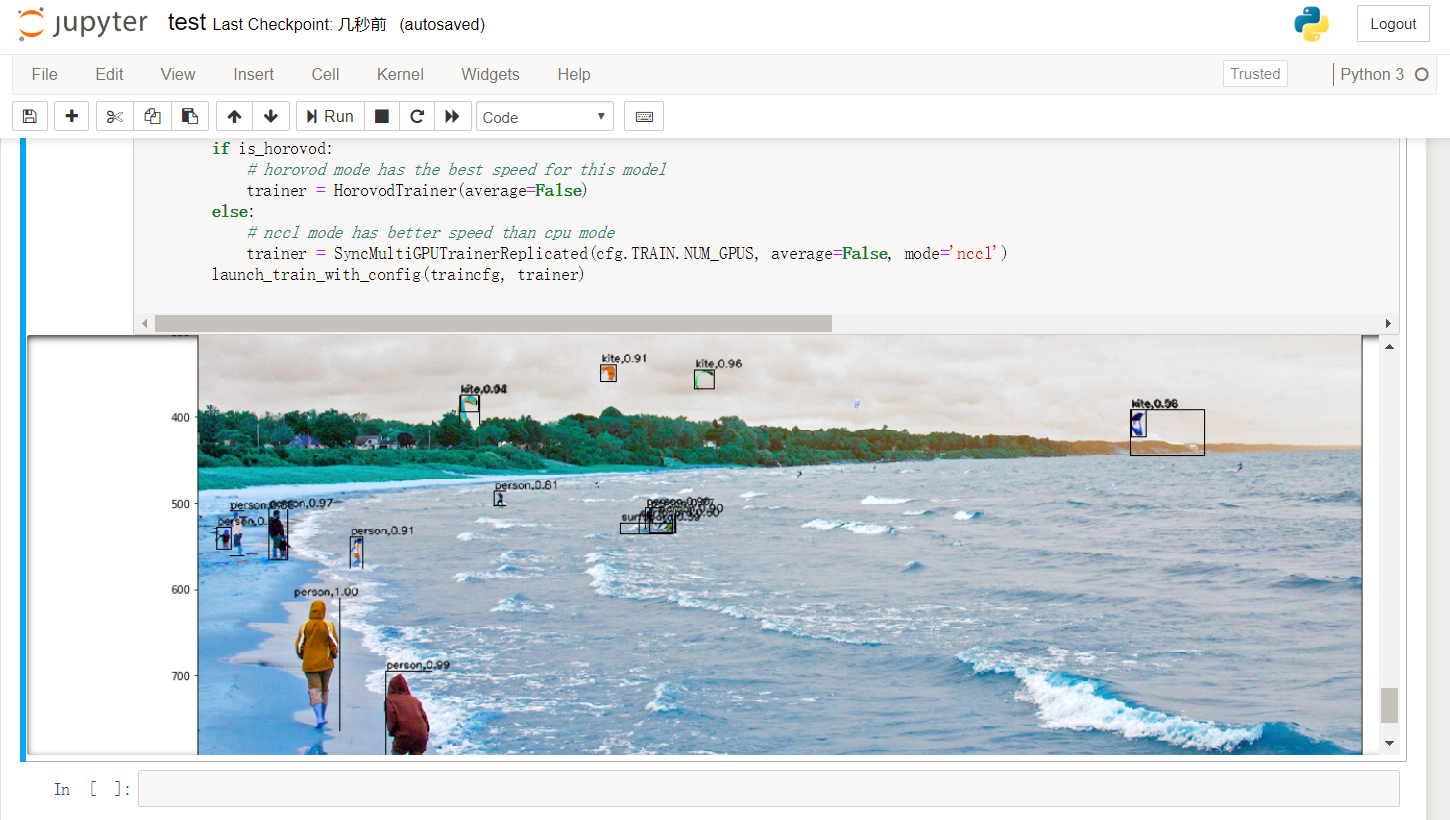Viewport: 1450px width, 820px height.
Task: Open the Edit menu
Action: click(109, 74)
